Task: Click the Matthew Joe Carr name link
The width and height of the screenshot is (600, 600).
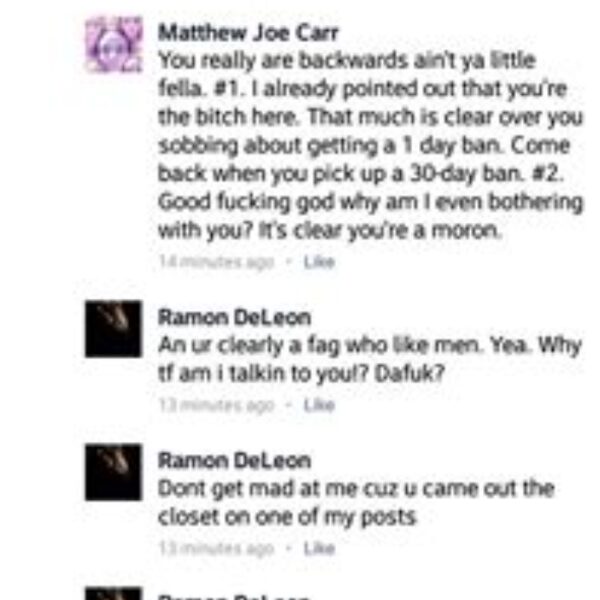Action: tap(248, 33)
